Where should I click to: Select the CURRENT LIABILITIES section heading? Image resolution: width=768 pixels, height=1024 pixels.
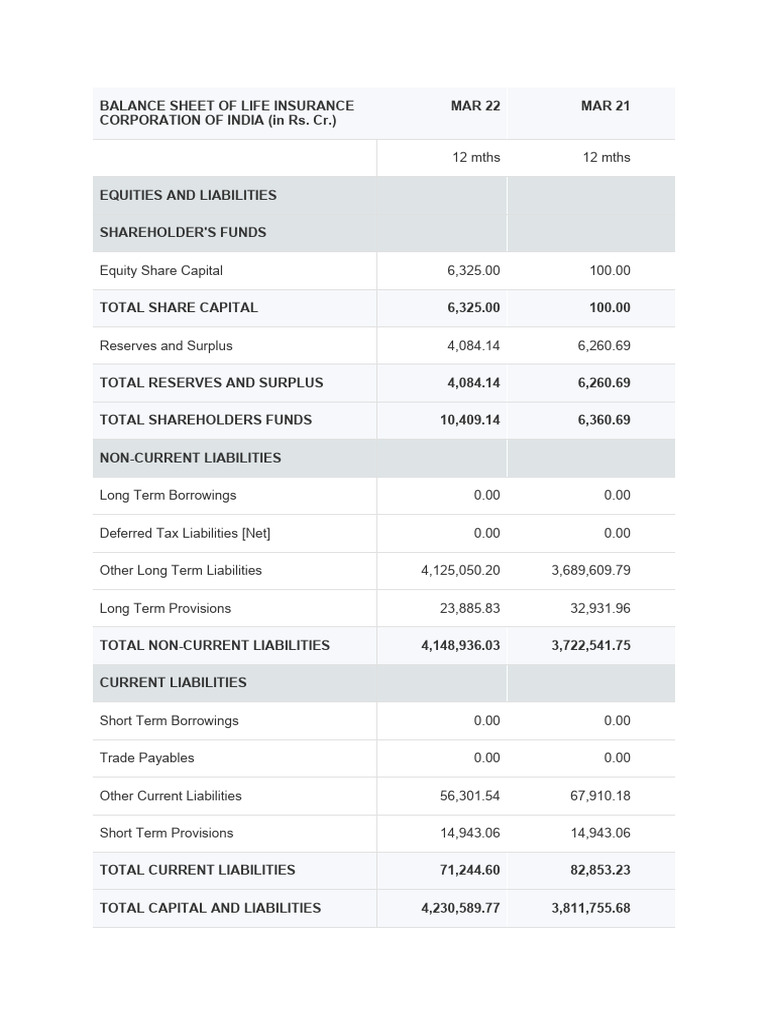tap(173, 682)
